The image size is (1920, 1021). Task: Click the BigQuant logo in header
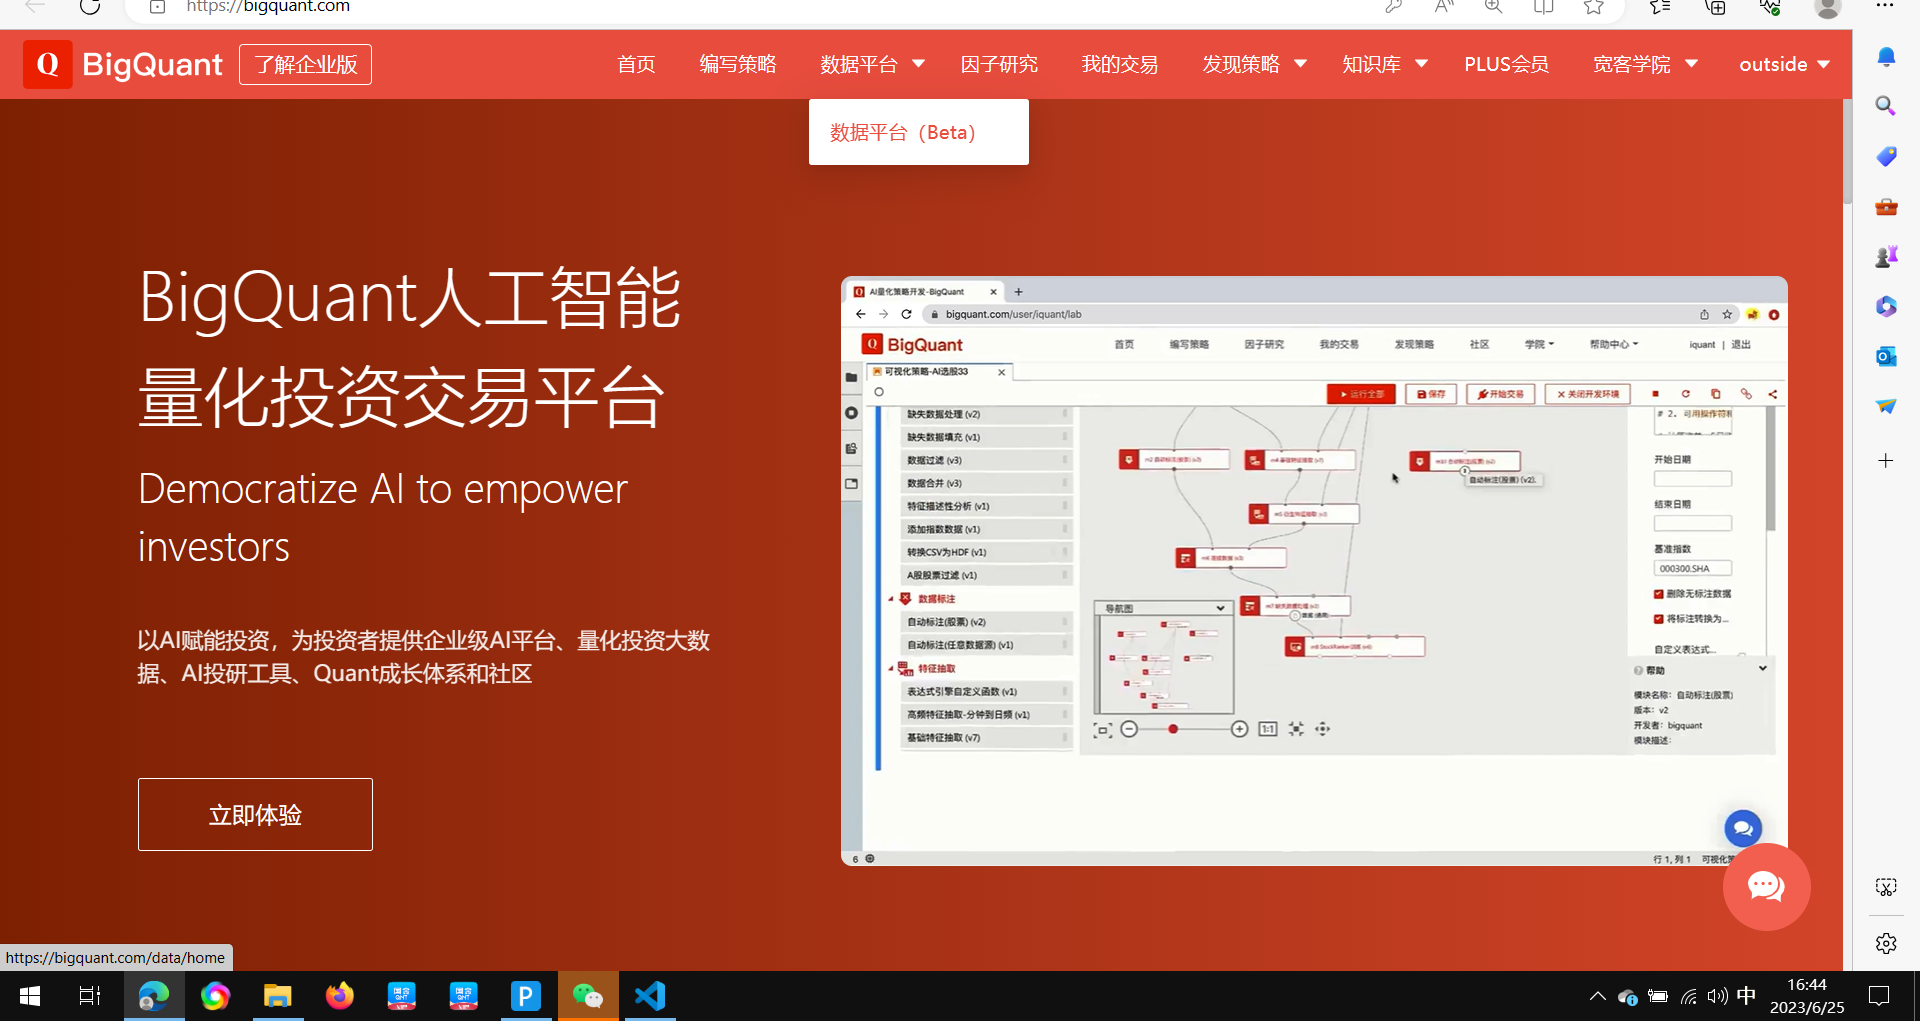123,64
